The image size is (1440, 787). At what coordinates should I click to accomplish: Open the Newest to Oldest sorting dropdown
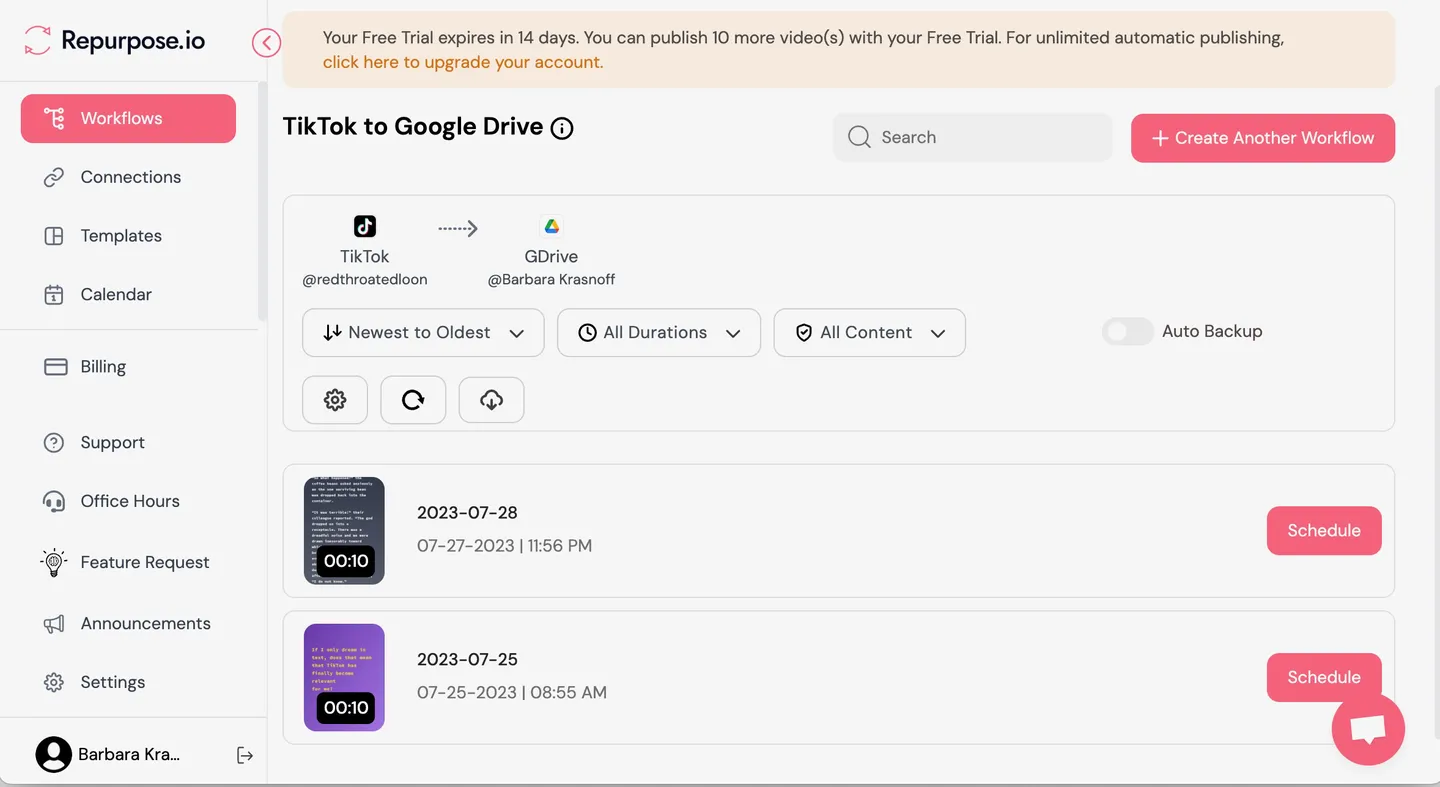[x=422, y=332]
